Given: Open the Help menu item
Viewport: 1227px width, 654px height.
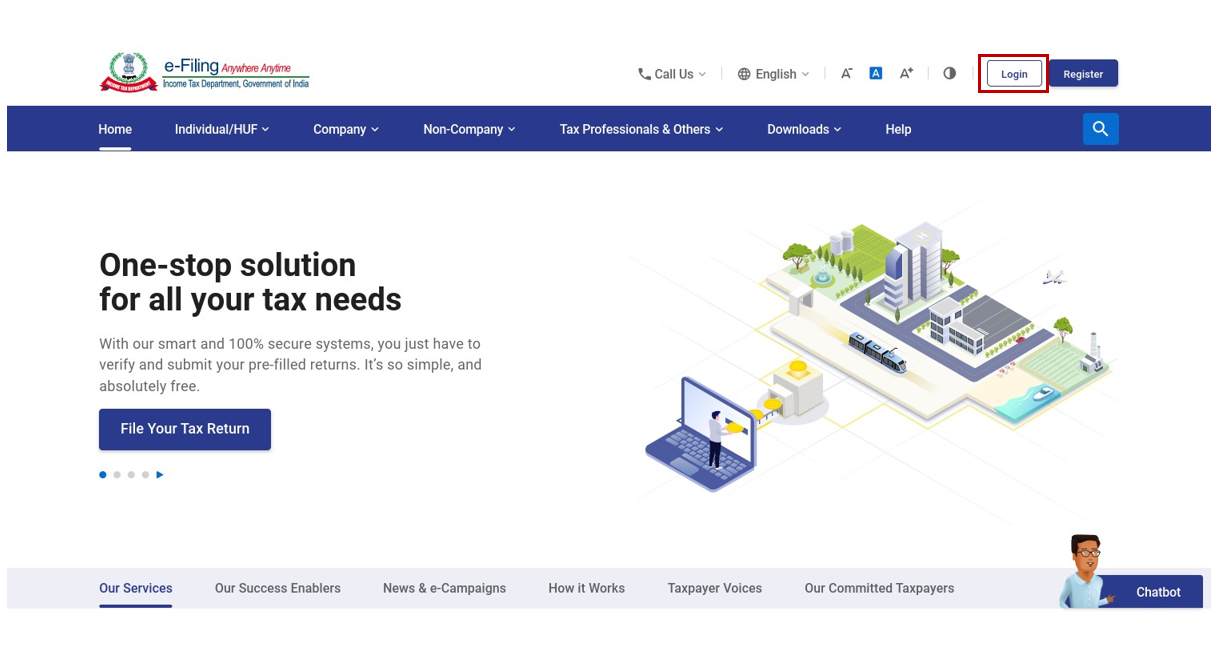Looking at the screenshot, I should (898, 128).
